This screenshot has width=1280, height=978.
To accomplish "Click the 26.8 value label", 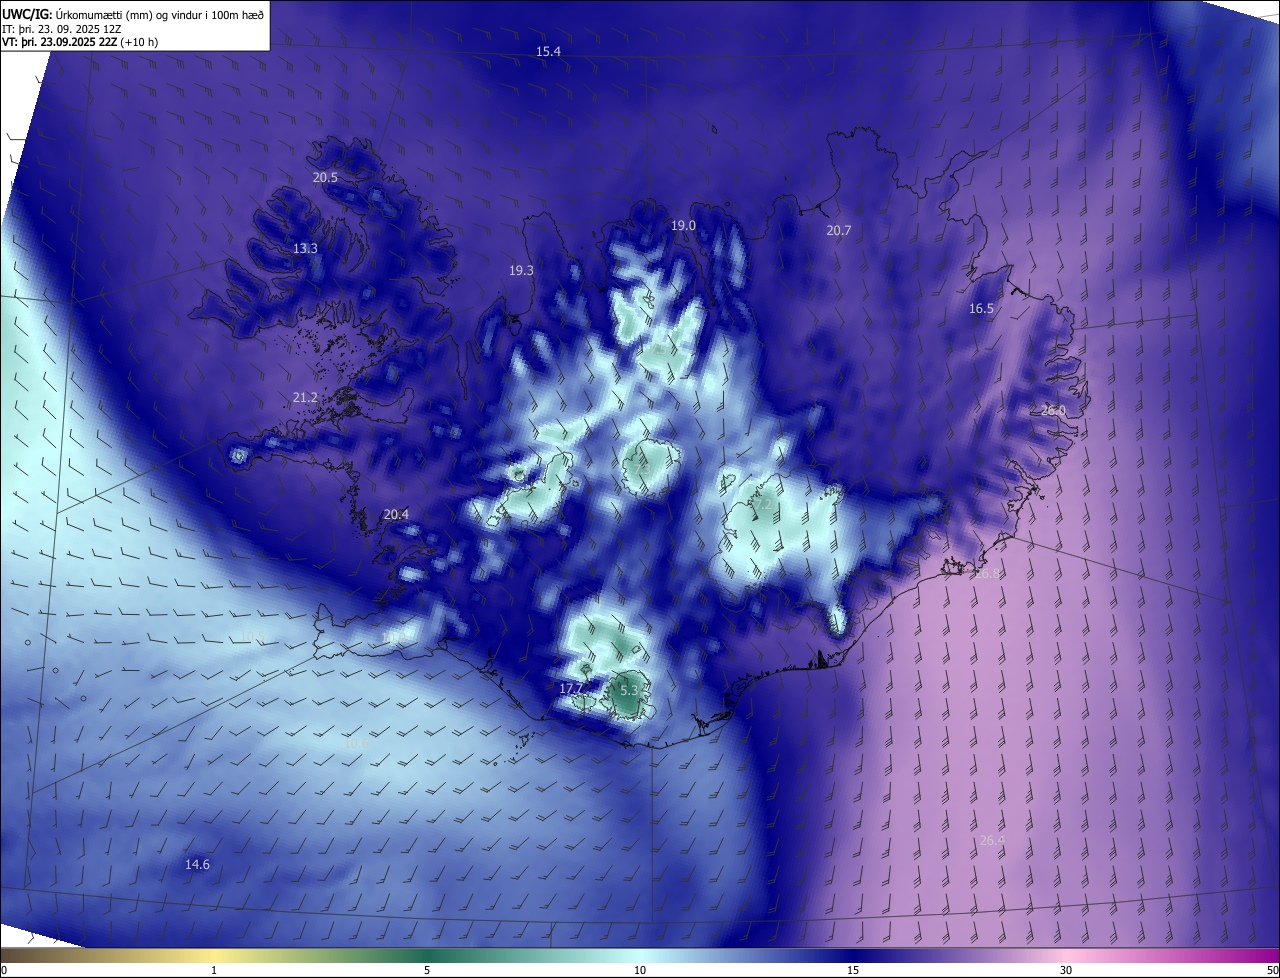I will (x=987, y=574).
